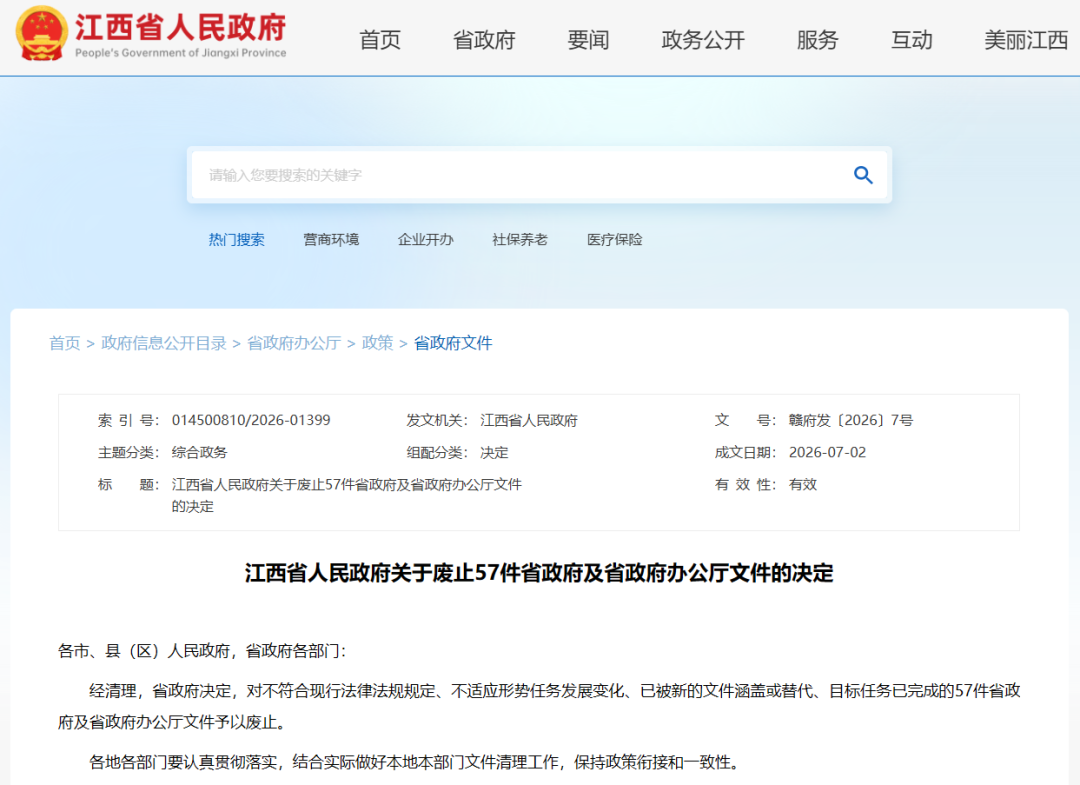Click the paragraph beginning 各地各部门要认真贯彻落实
1080x785 pixels.
coord(417,762)
